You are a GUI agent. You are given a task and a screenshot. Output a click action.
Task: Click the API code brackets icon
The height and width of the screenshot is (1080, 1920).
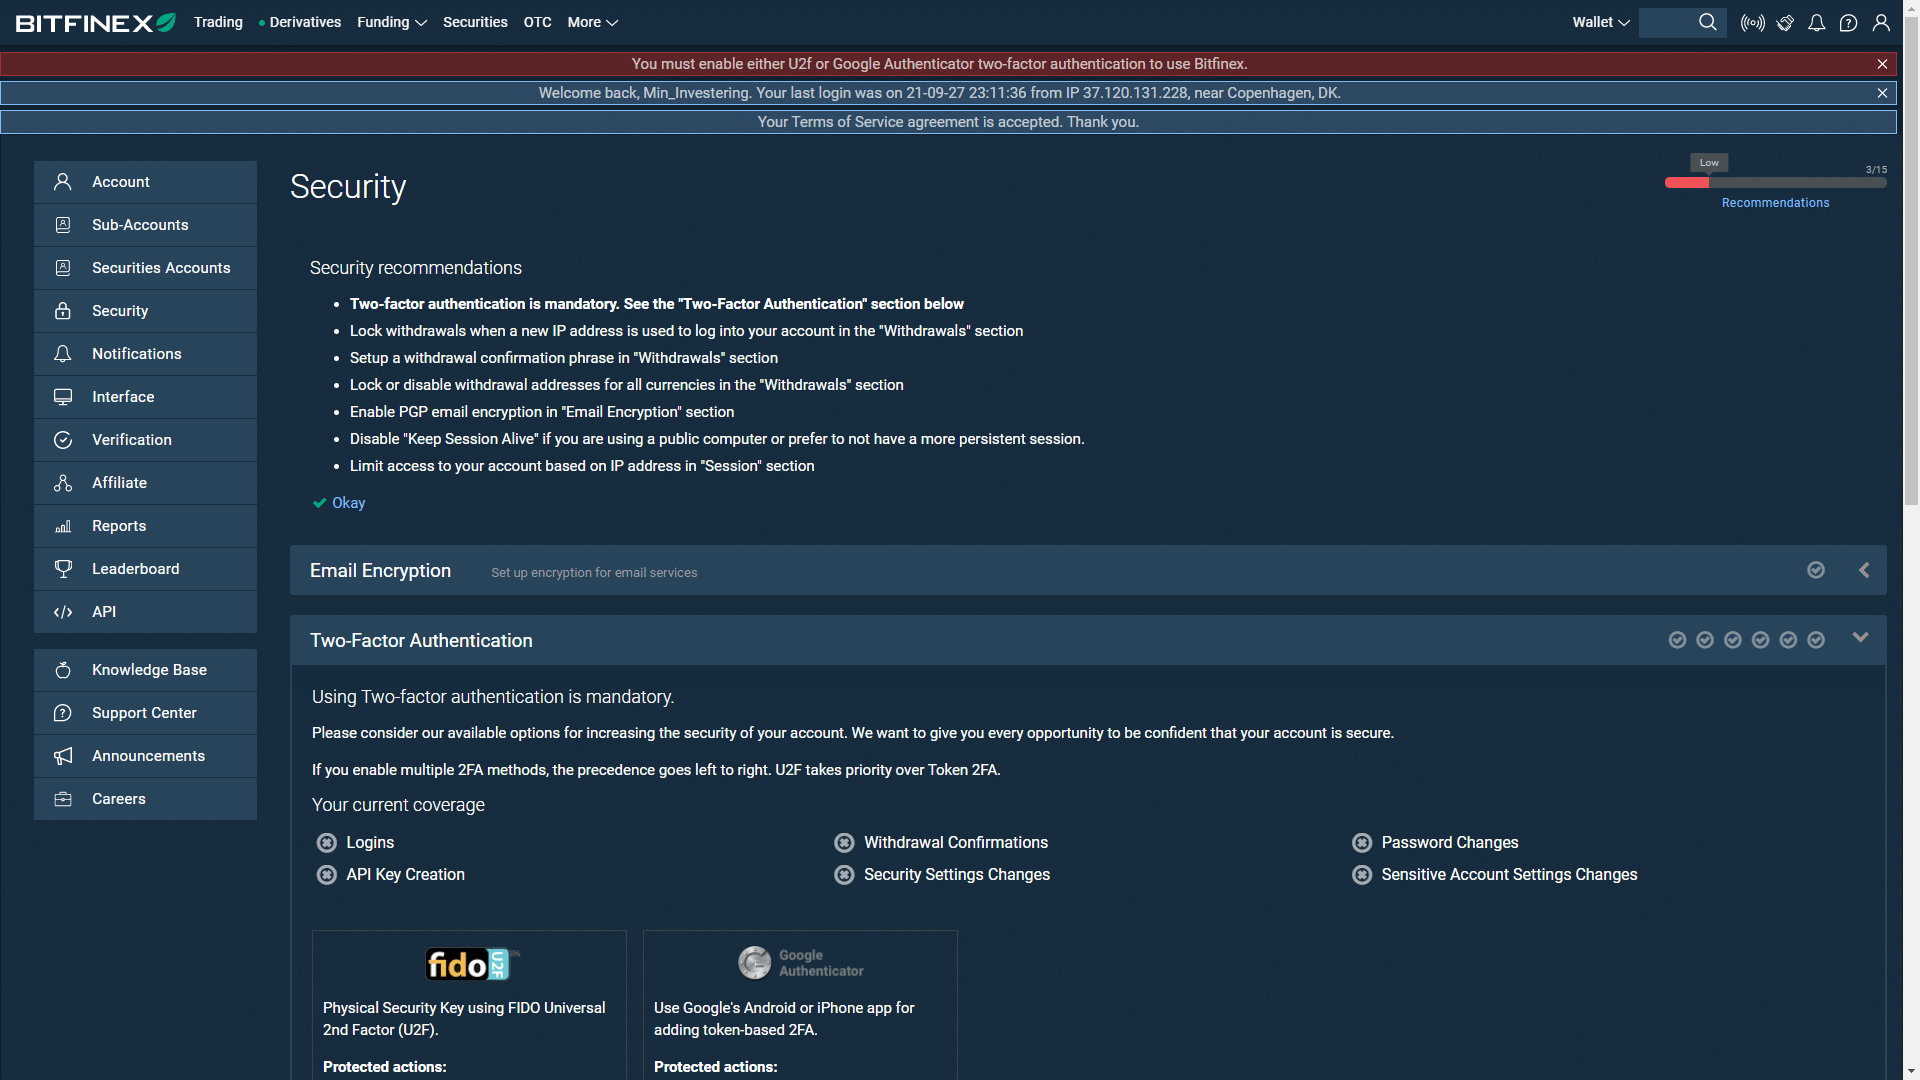coord(63,612)
